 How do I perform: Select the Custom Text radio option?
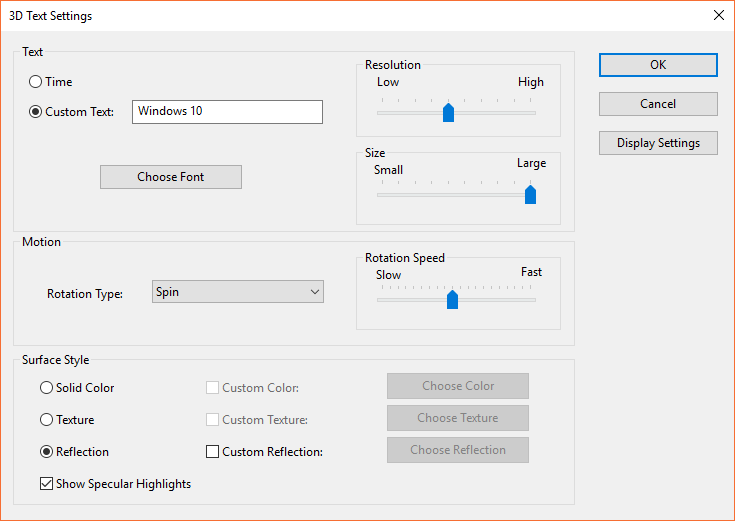[36, 112]
